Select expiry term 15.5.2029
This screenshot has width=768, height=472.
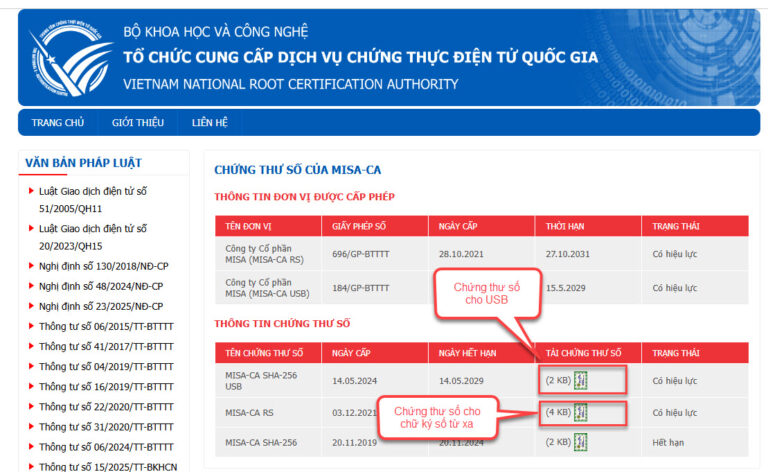coord(565,288)
